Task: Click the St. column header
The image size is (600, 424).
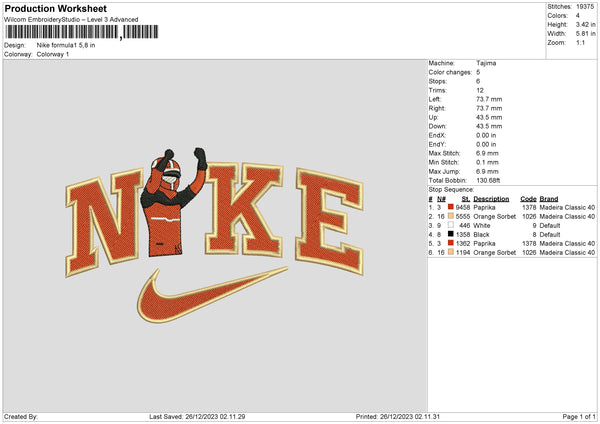Action: pos(466,199)
